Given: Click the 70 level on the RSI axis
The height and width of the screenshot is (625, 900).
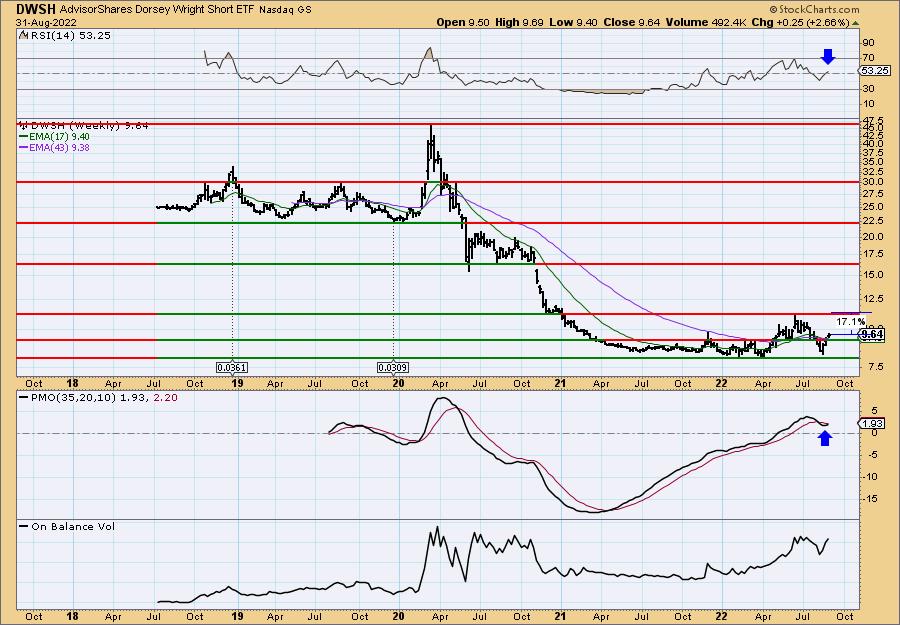Looking at the screenshot, I should [869, 58].
